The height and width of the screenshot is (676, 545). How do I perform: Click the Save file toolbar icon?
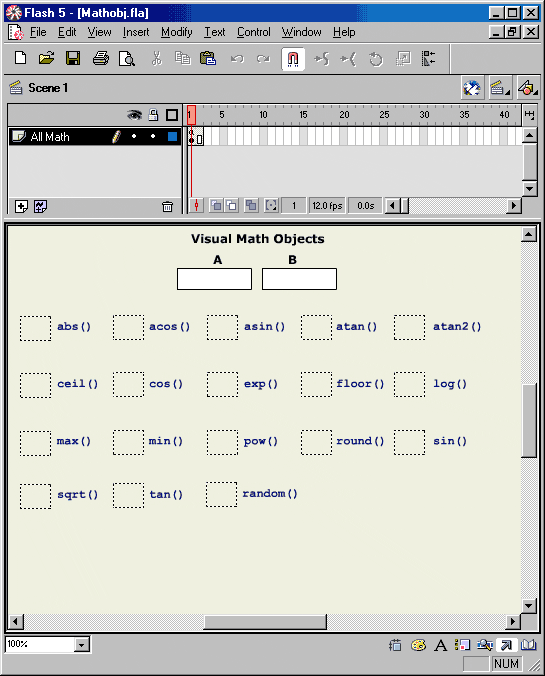[x=73, y=58]
